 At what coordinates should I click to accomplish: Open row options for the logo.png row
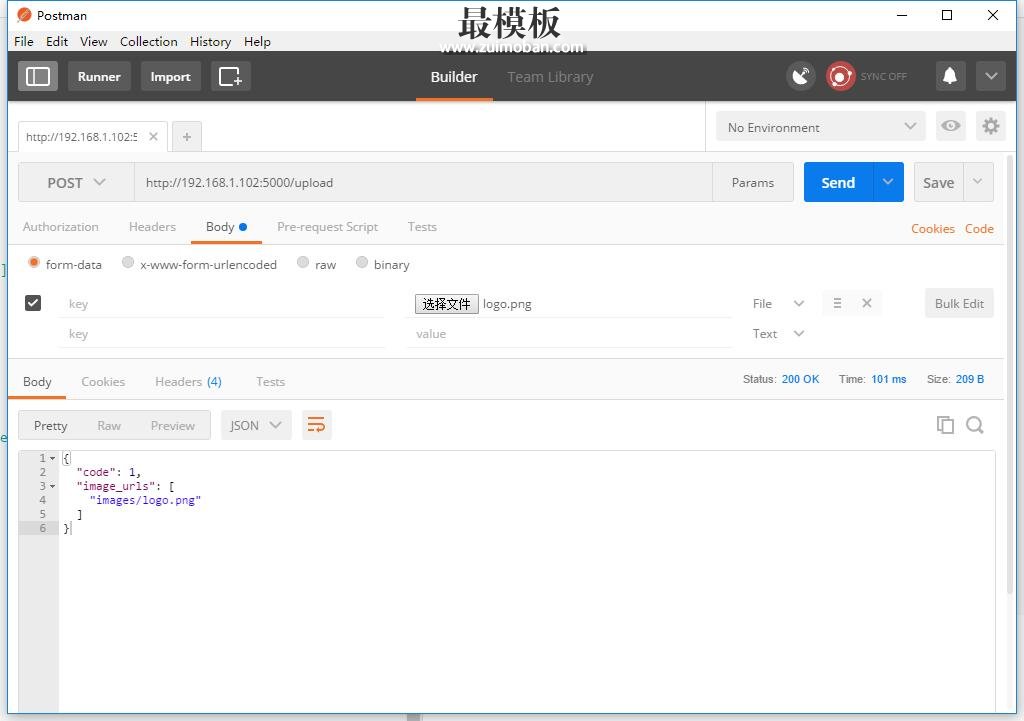pos(837,303)
